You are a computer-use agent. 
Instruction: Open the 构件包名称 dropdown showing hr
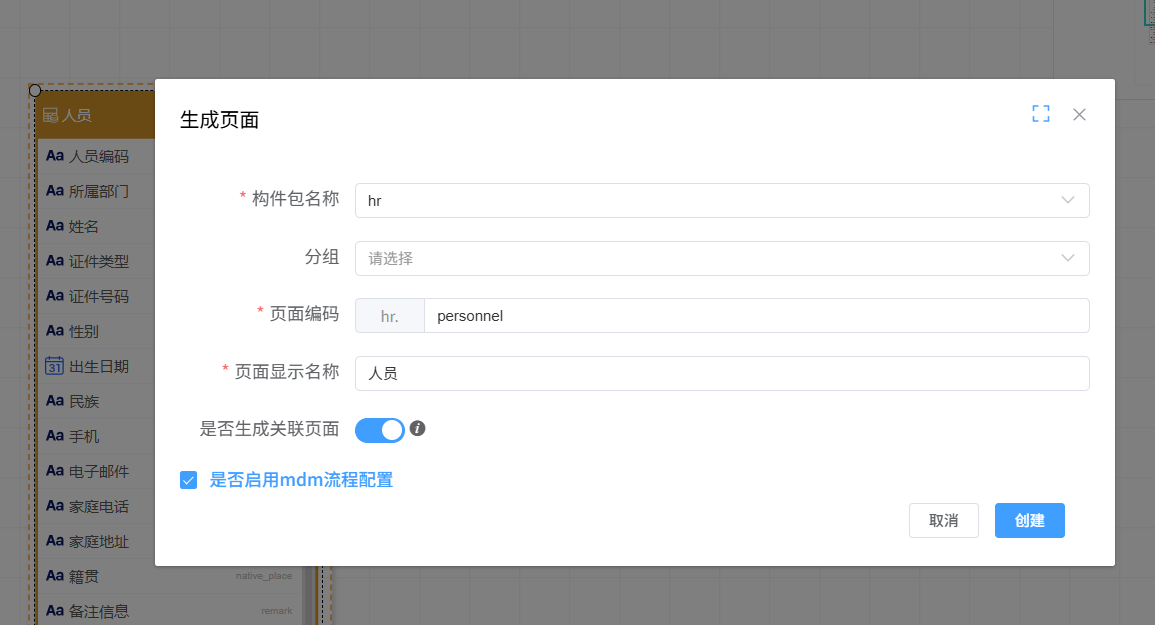click(722, 200)
